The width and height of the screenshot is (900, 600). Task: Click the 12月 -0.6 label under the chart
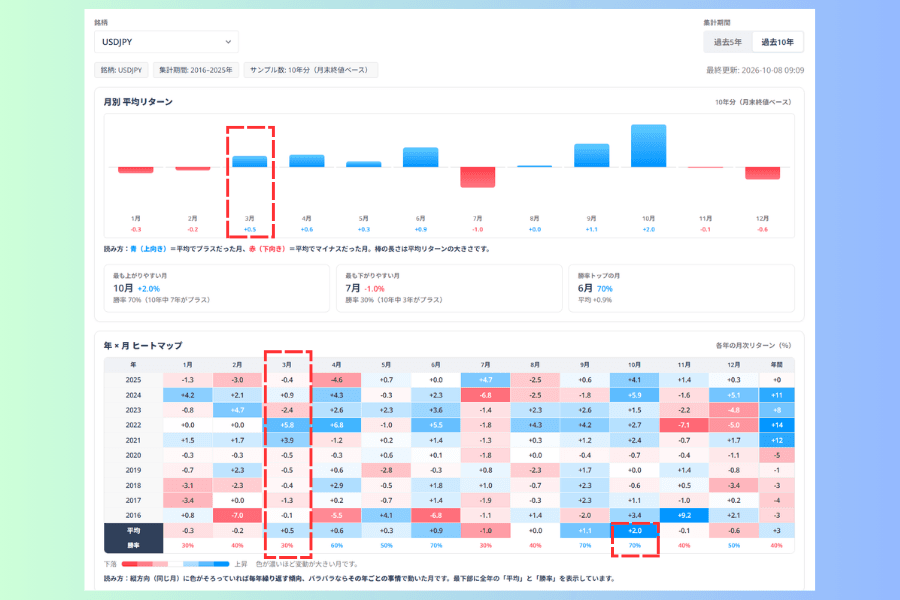762,224
